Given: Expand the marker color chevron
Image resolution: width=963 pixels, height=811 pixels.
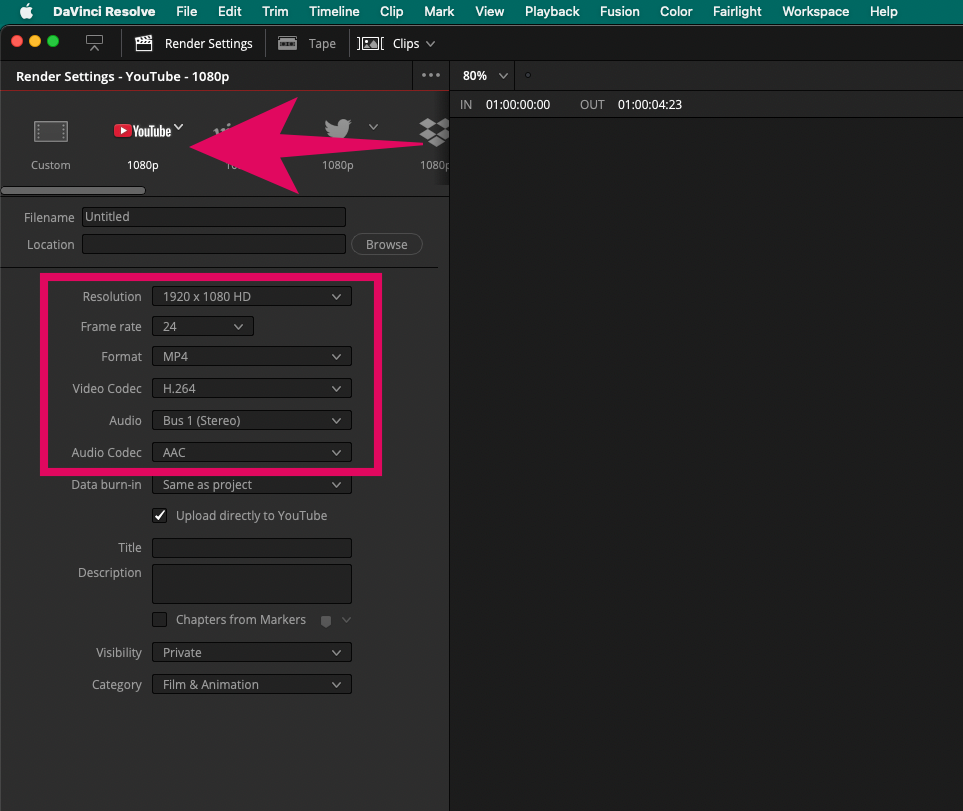Looking at the screenshot, I should coord(346,620).
